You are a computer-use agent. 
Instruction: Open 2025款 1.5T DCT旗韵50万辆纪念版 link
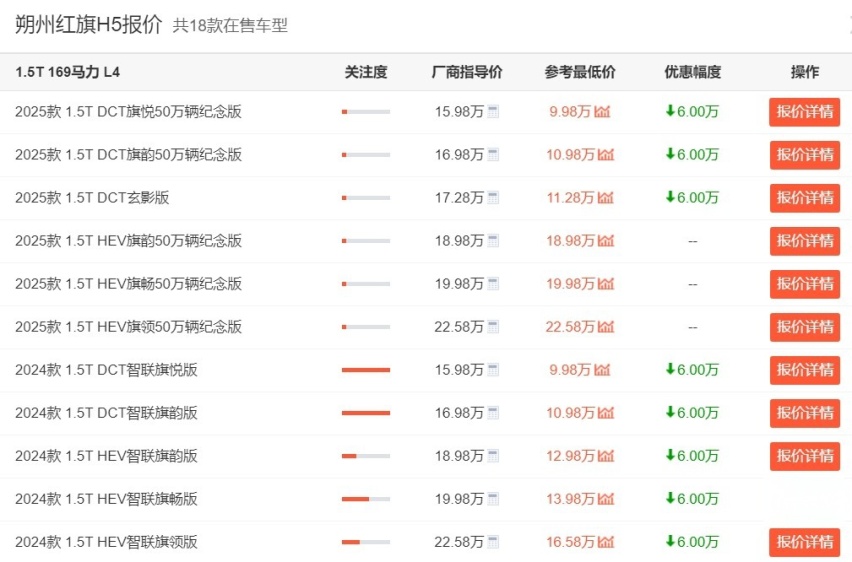pyautogui.click(x=128, y=155)
